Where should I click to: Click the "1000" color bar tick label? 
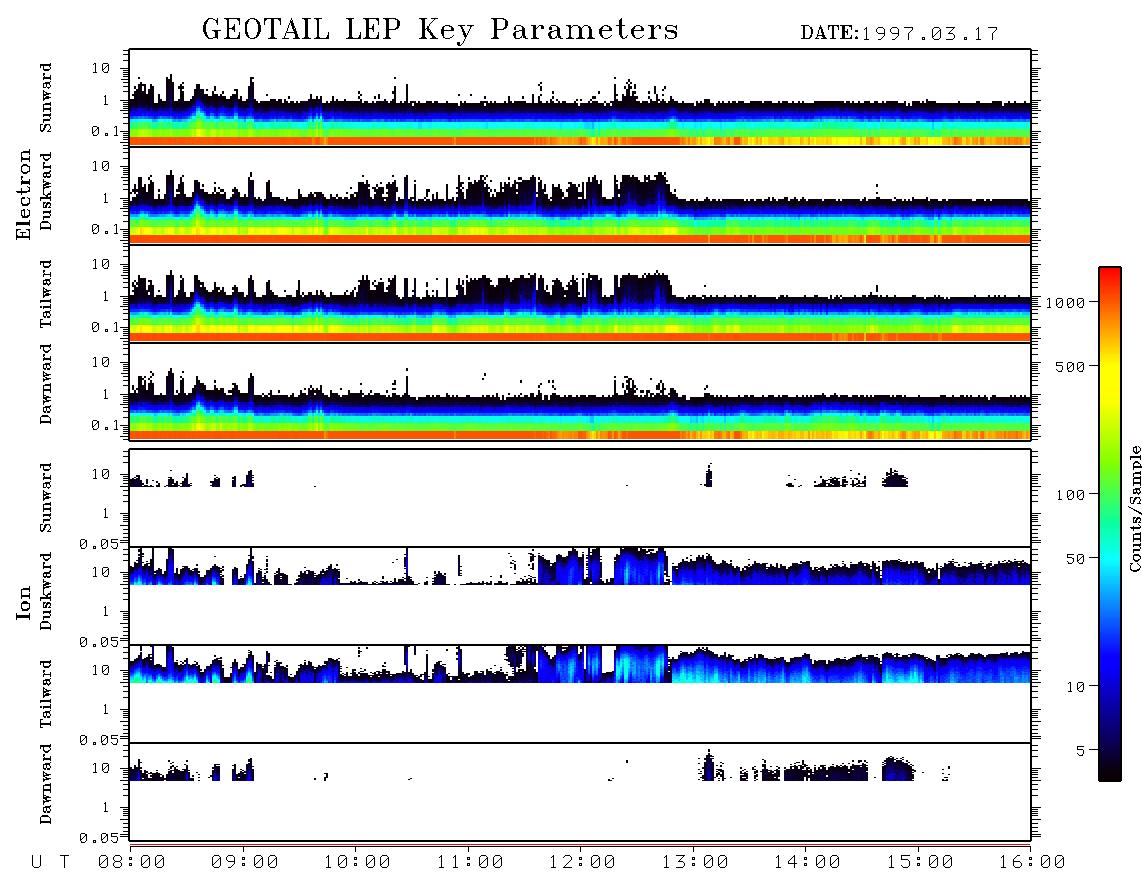(x=1066, y=302)
